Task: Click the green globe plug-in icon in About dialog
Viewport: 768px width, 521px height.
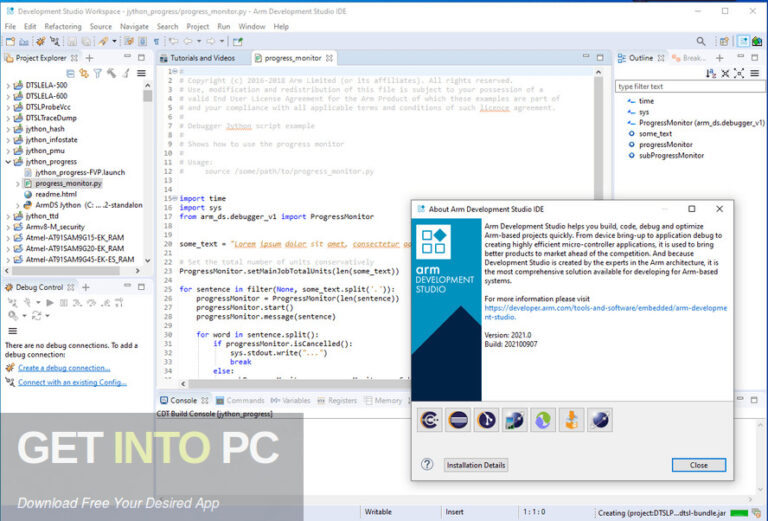Action: pyautogui.click(x=543, y=420)
